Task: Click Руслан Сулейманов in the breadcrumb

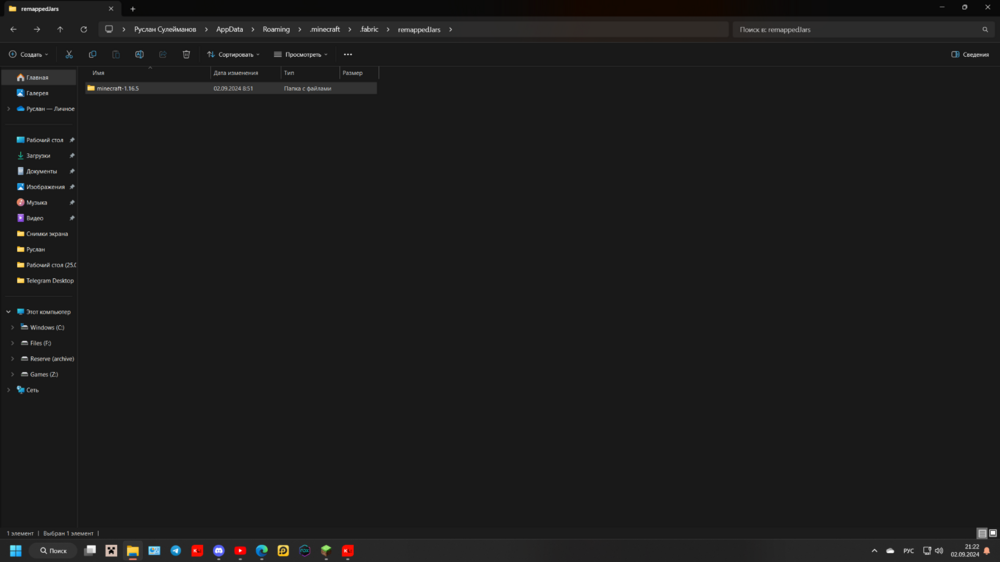Action: [165, 29]
